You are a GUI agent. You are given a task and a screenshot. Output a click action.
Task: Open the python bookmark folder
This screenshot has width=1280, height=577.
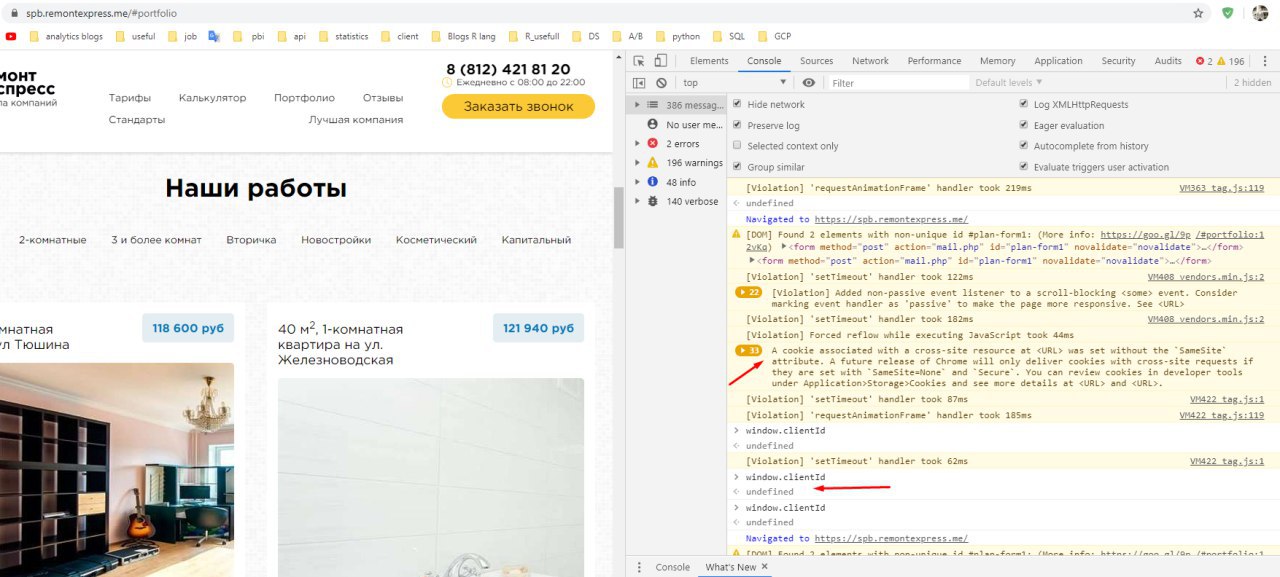pyautogui.click(x=678, y=36)
